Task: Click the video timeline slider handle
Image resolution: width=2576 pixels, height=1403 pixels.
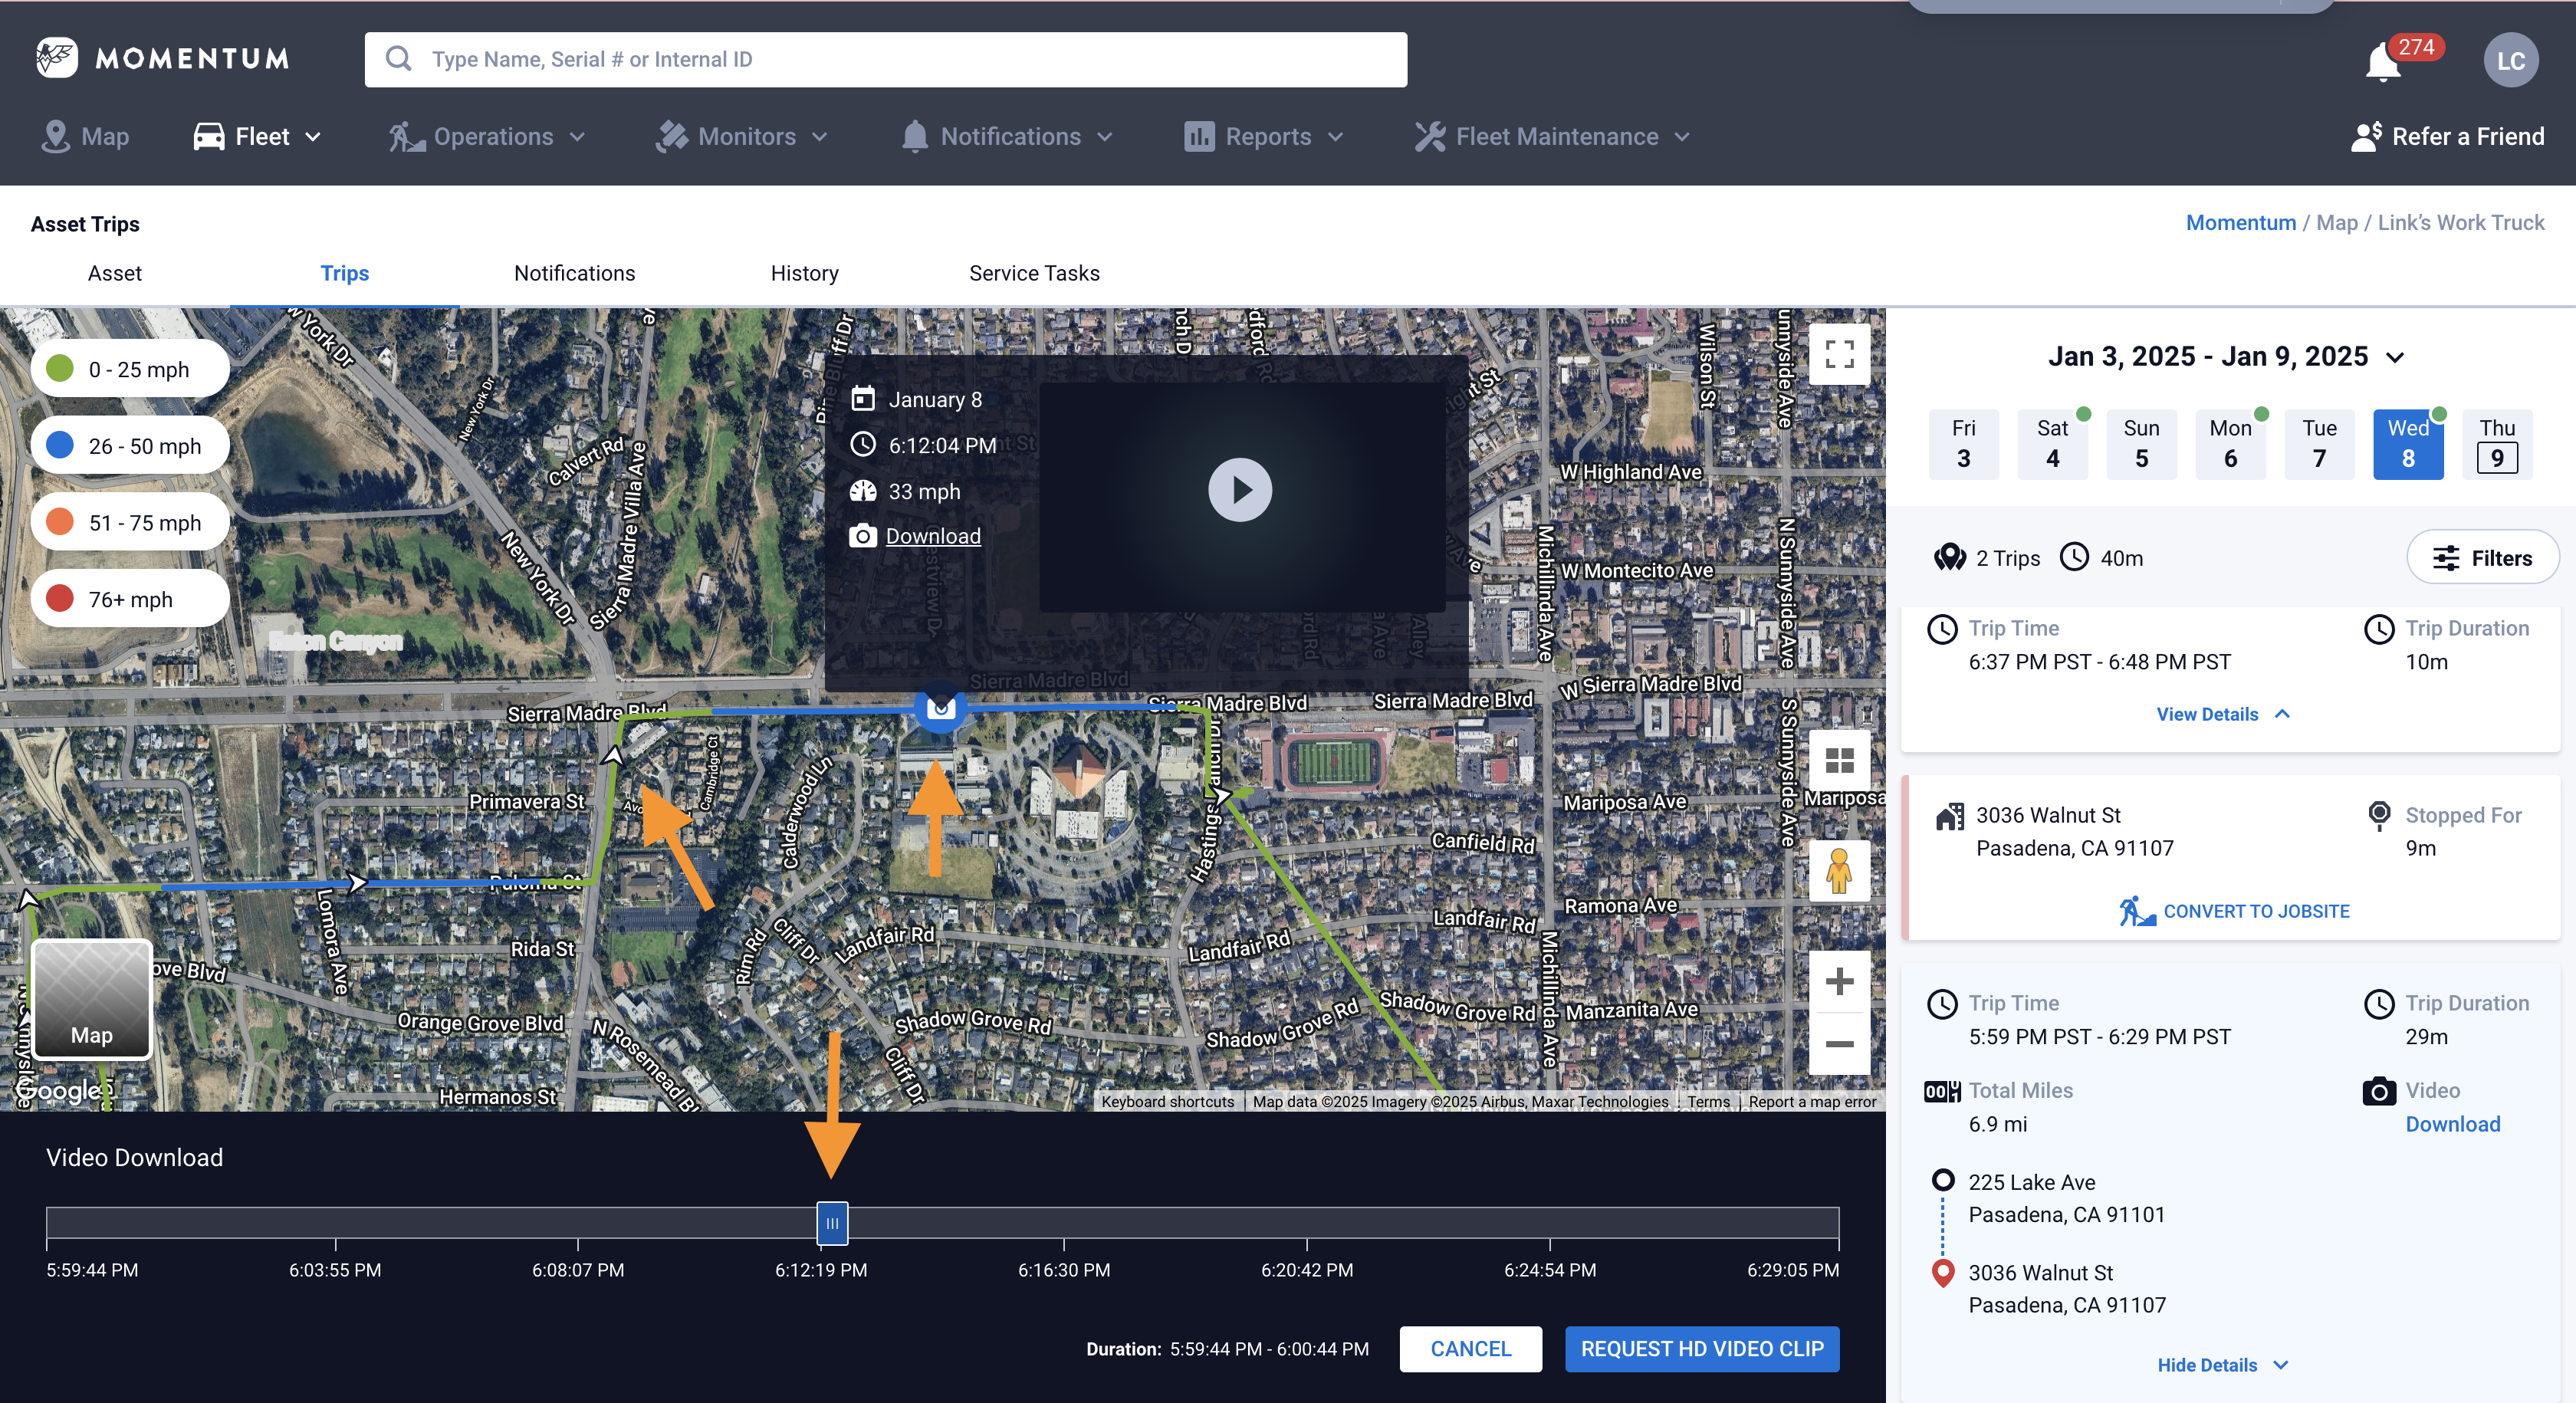Action: (x=832, y=1223)
